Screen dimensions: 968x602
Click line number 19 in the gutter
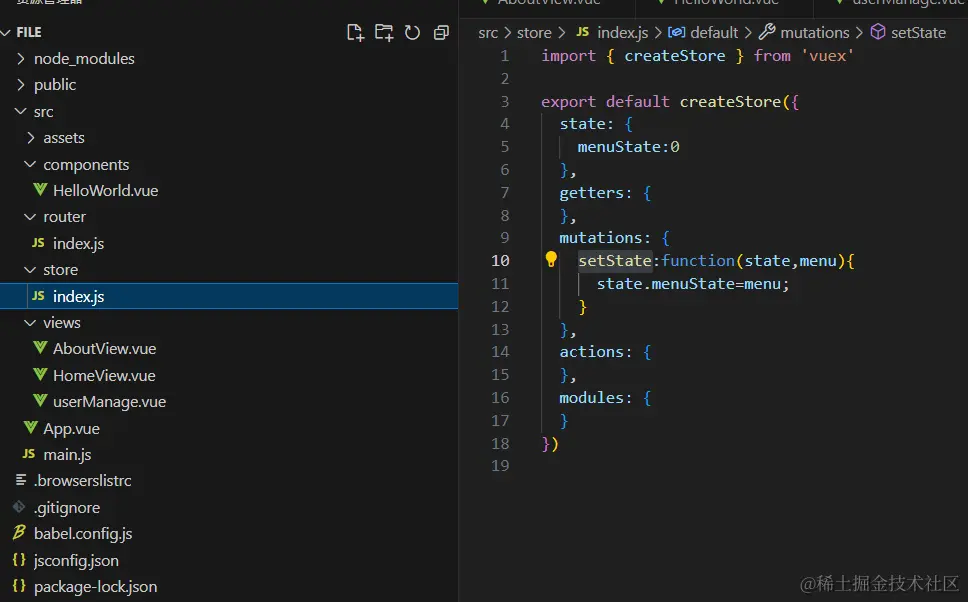click(500, 466)
